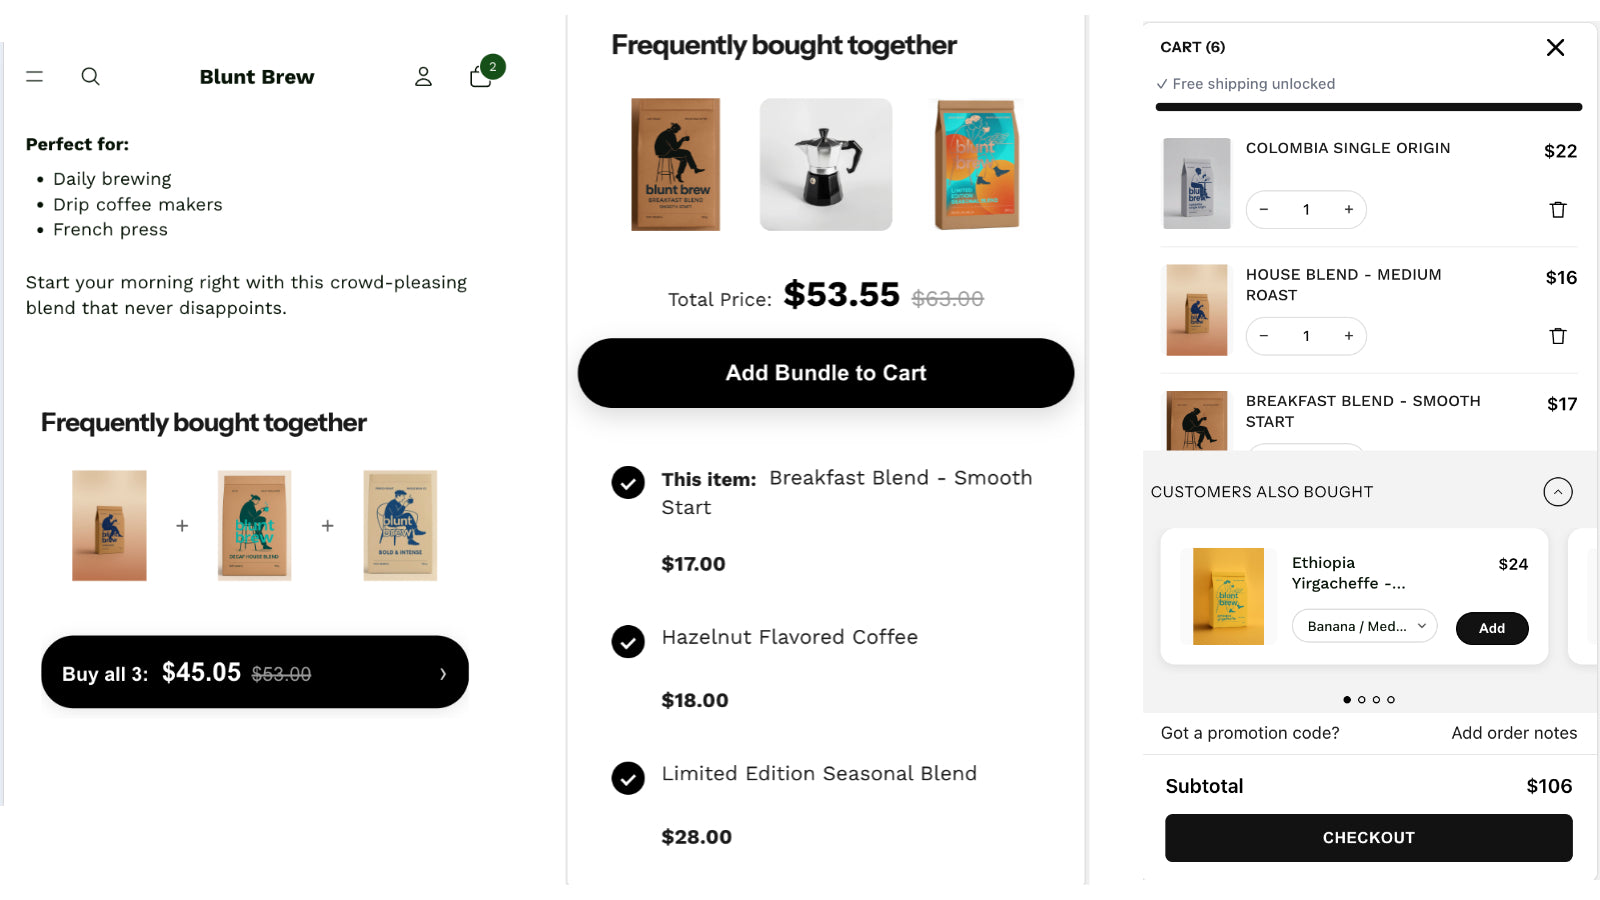Uncheck Breakfast Blend - Smooth Start item
This screenshot has width=1600, height=900.
pyautogui.click(x=627, y=482)
